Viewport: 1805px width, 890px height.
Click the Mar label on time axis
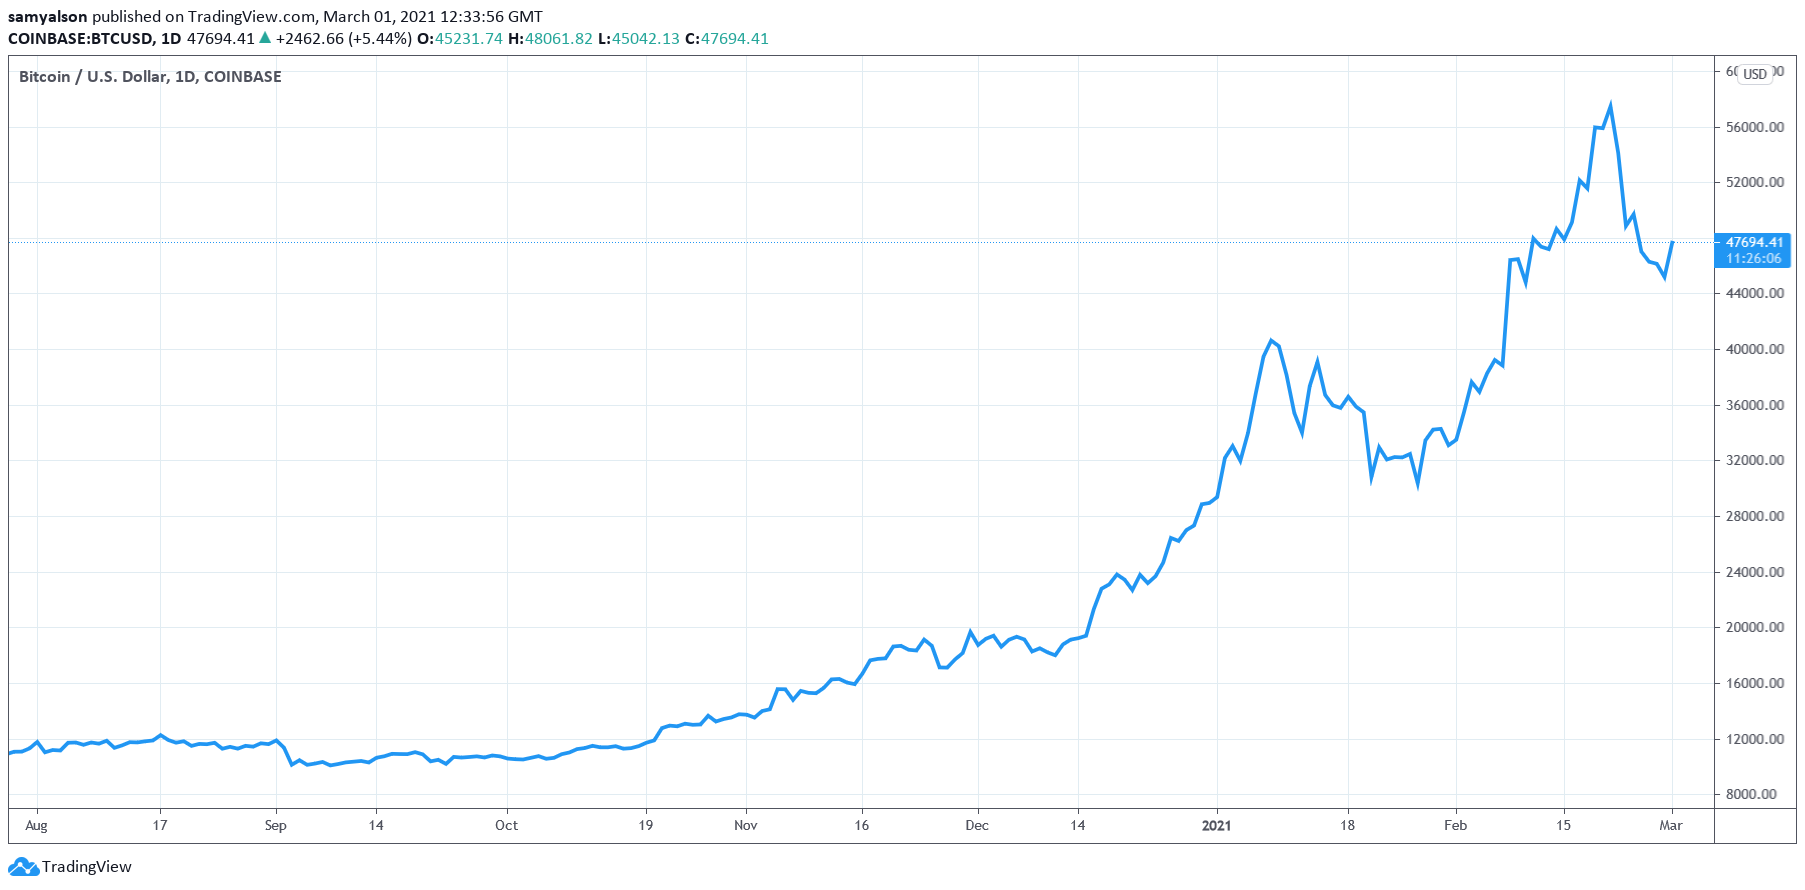point(1671,825)
